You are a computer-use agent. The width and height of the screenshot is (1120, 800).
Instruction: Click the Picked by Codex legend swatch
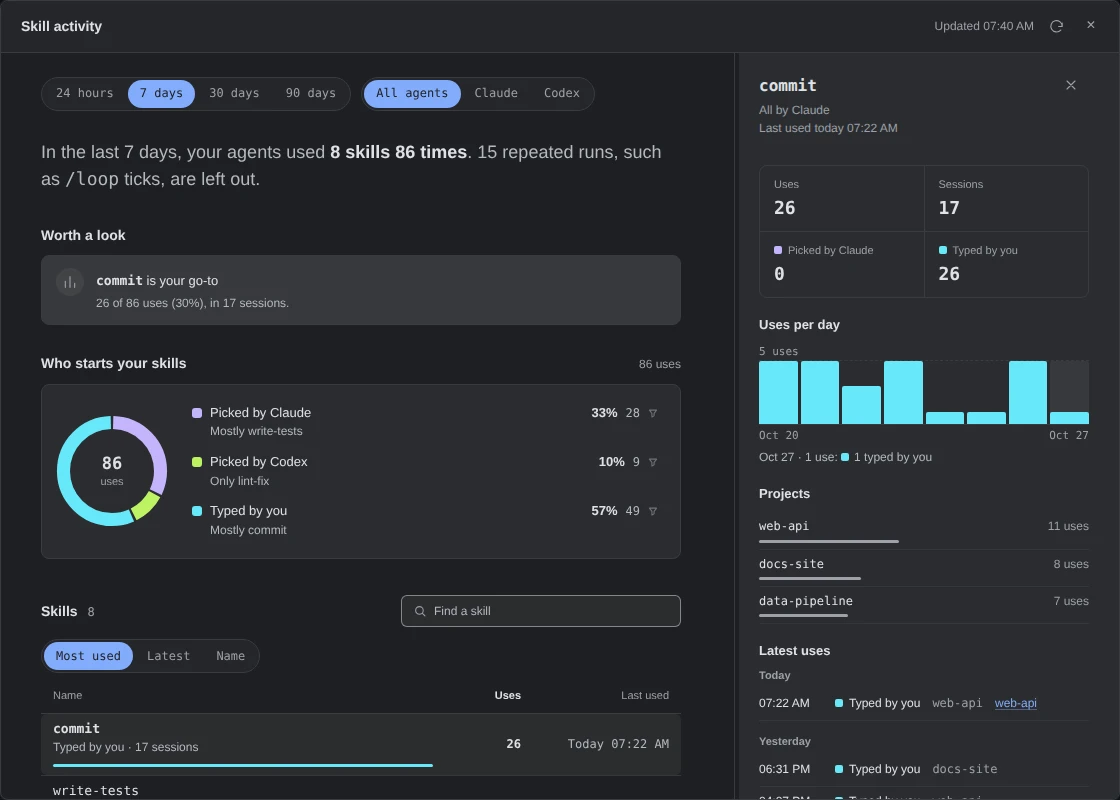click(197, 462)
